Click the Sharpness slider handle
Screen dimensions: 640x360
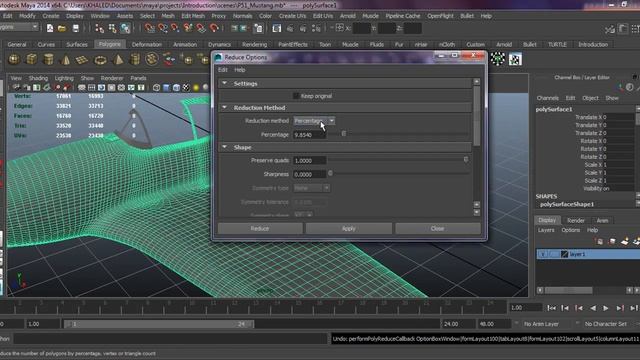(330, 173)
